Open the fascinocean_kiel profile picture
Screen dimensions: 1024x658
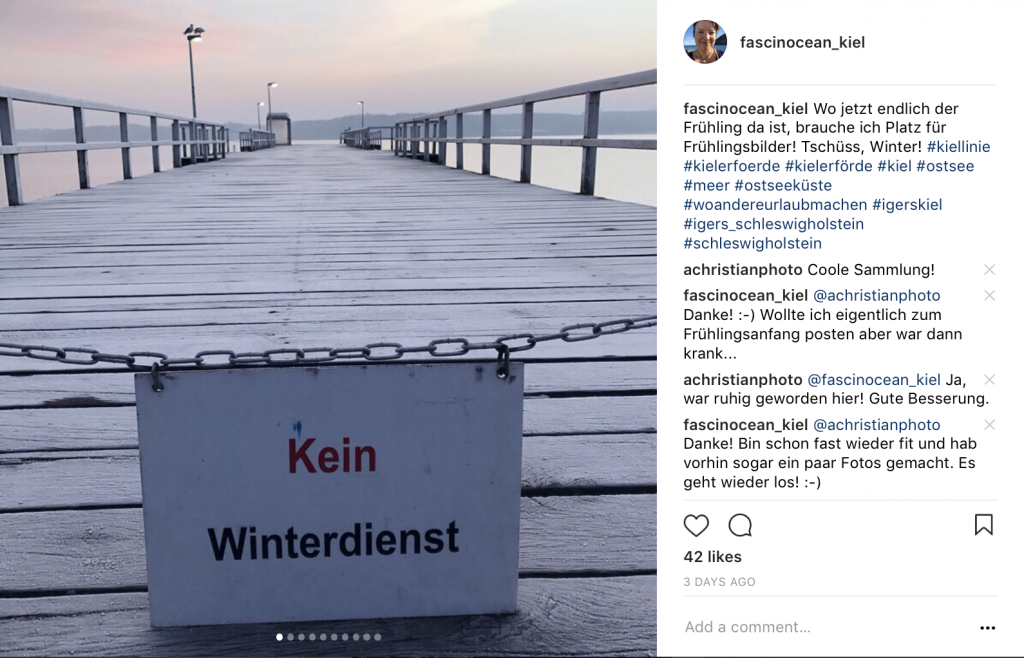(705, 42)
